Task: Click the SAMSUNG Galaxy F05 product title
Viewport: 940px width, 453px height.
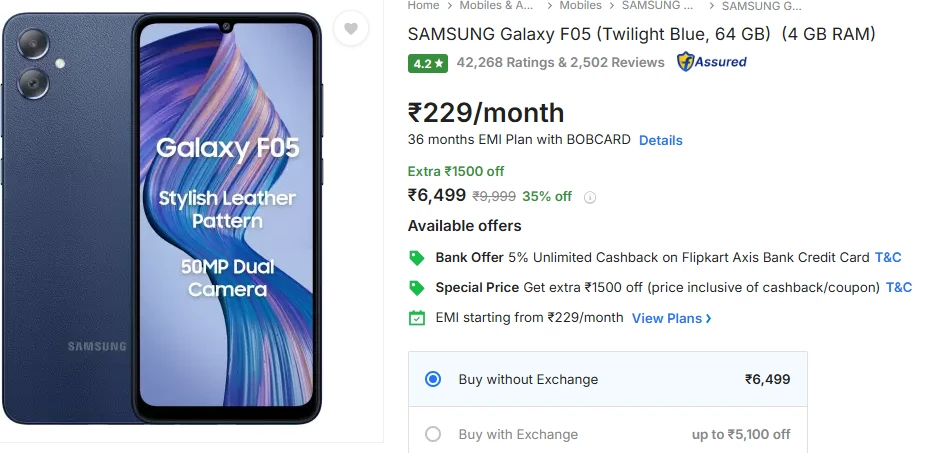Action: click(641, 34)
